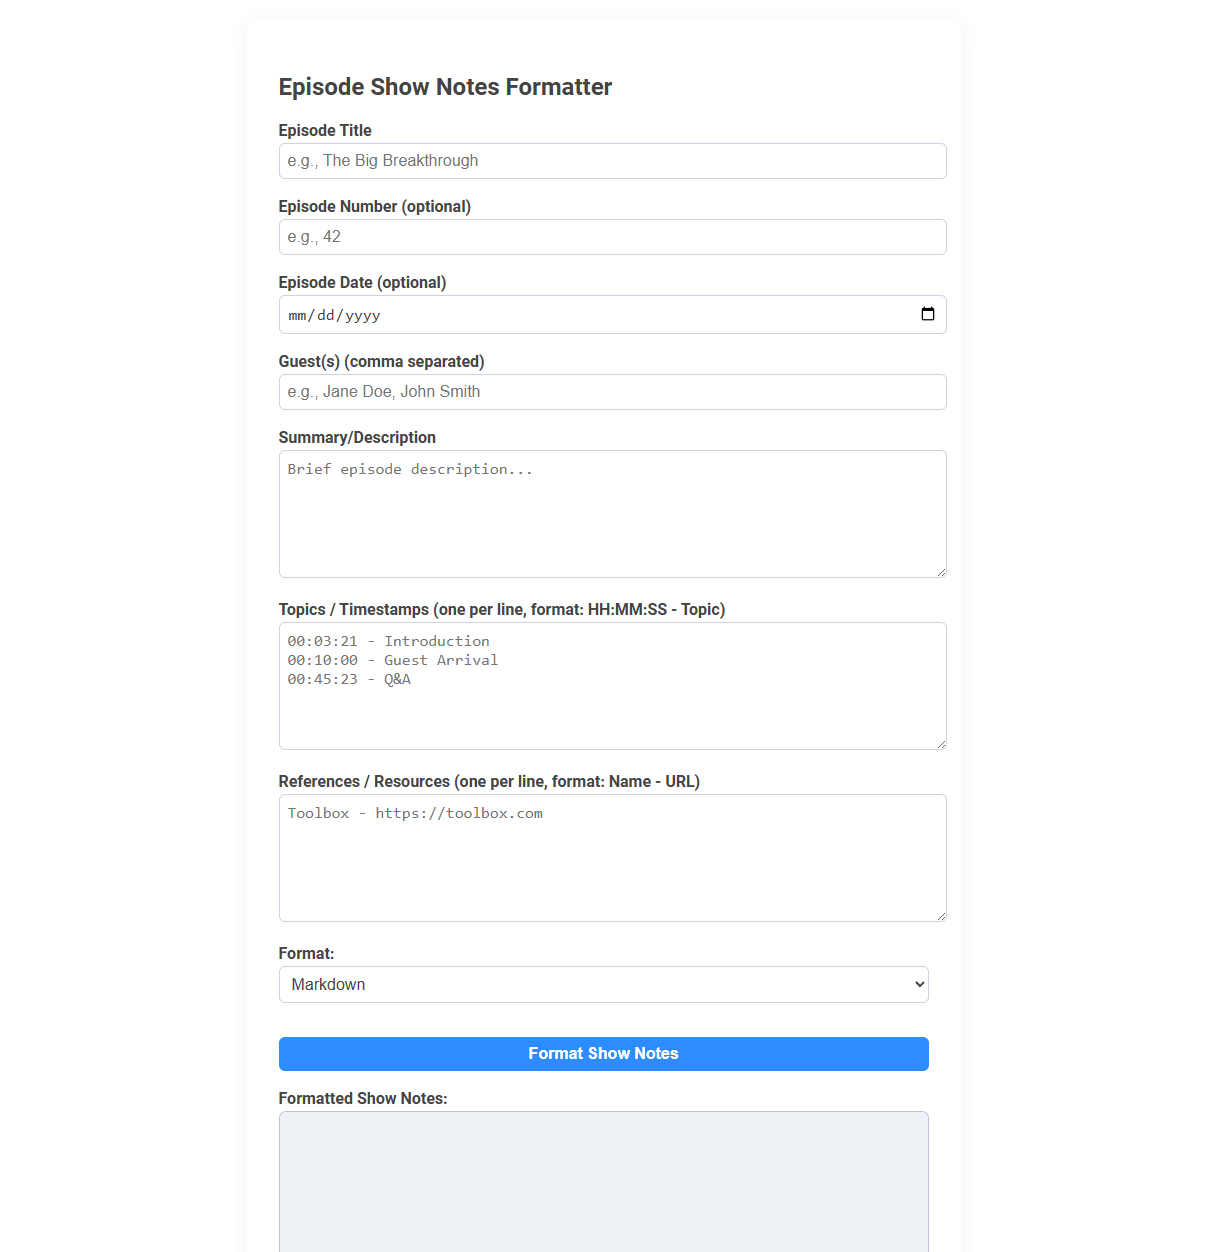This screenshot has height=1252, width=1207.
Task: Click the resize handle on Summary textarea
Action: pos(941,570)
